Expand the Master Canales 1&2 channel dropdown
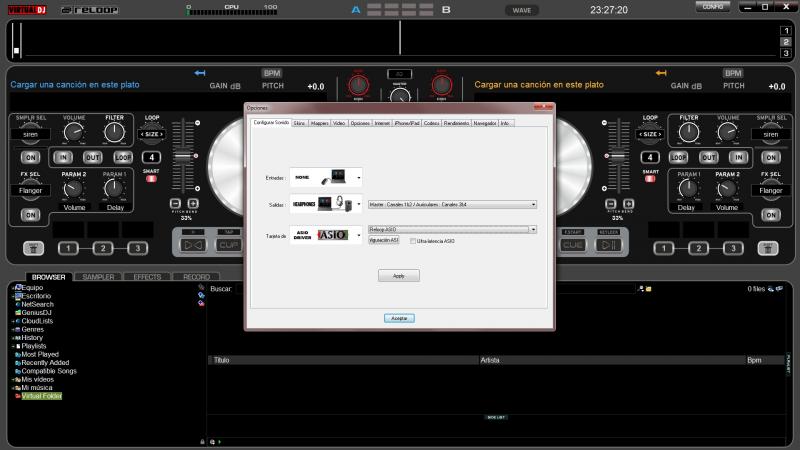The height and width of the screenshot is (450, 800). click(452, 204)
